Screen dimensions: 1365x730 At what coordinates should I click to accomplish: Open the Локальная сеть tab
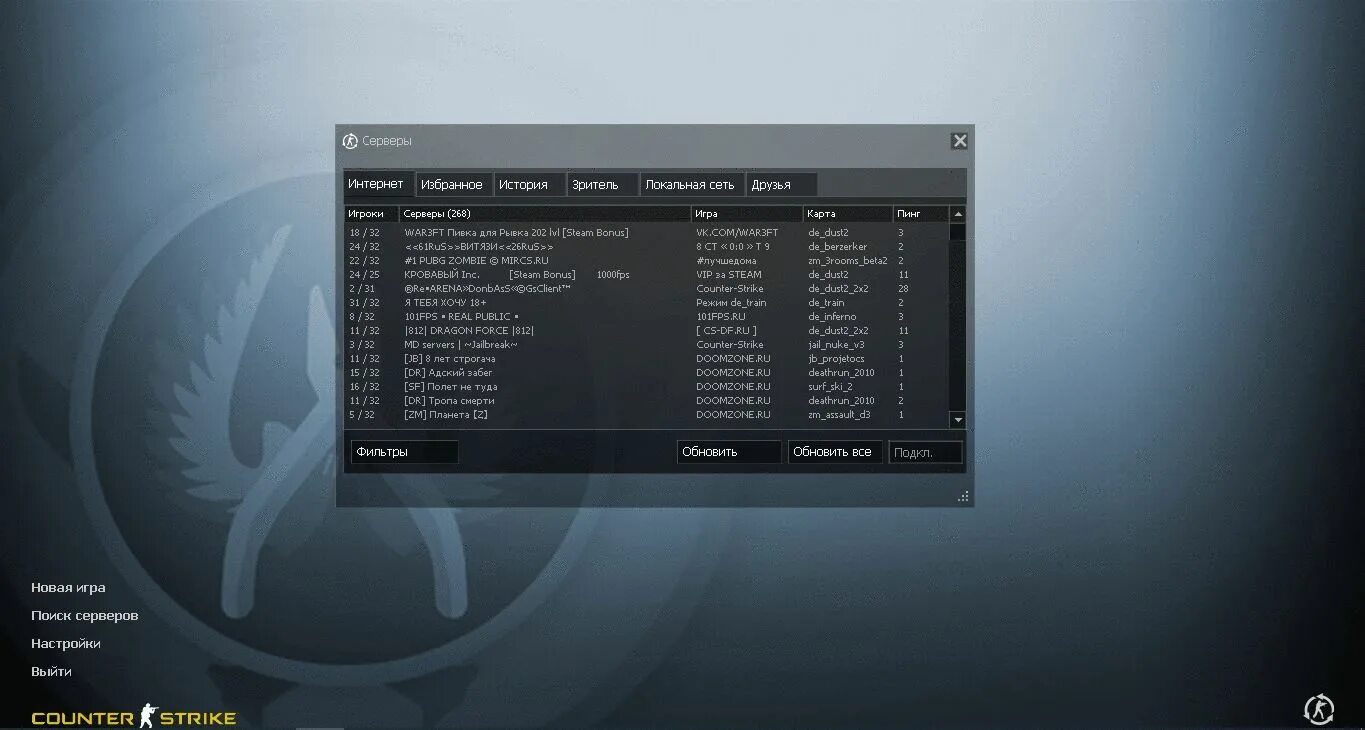(690, 185)
